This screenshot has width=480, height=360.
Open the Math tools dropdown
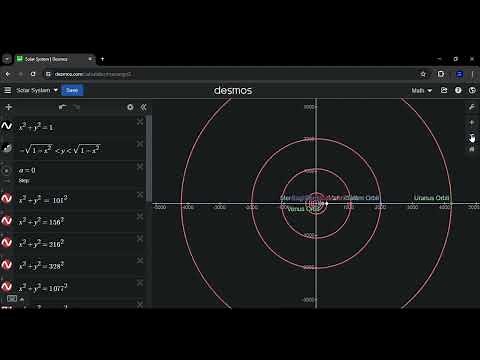coord(422,90)
